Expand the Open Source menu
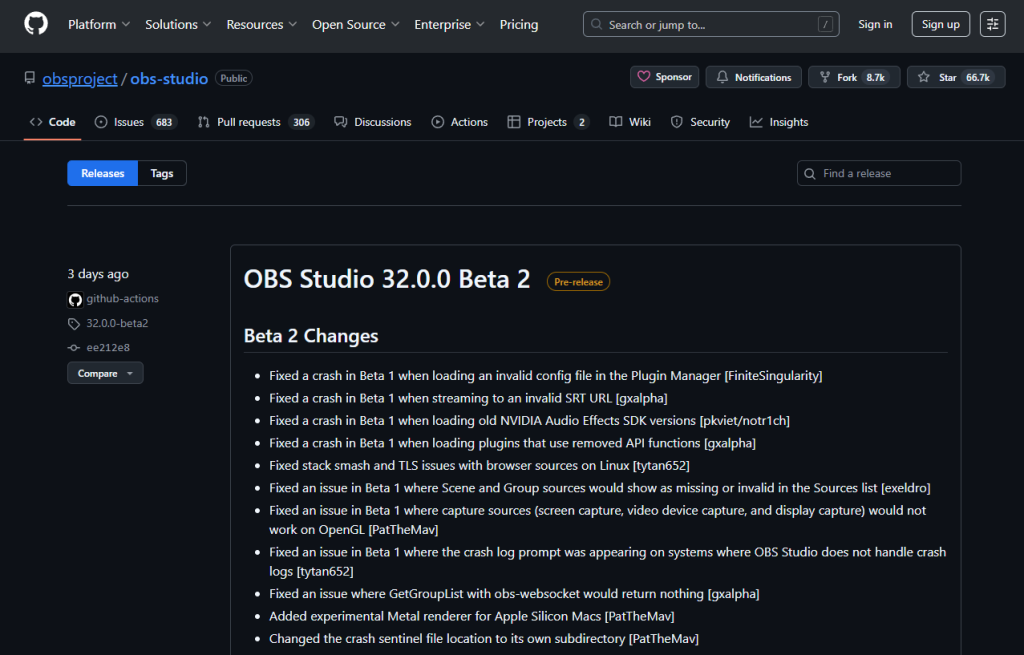 tap(355, 24)
